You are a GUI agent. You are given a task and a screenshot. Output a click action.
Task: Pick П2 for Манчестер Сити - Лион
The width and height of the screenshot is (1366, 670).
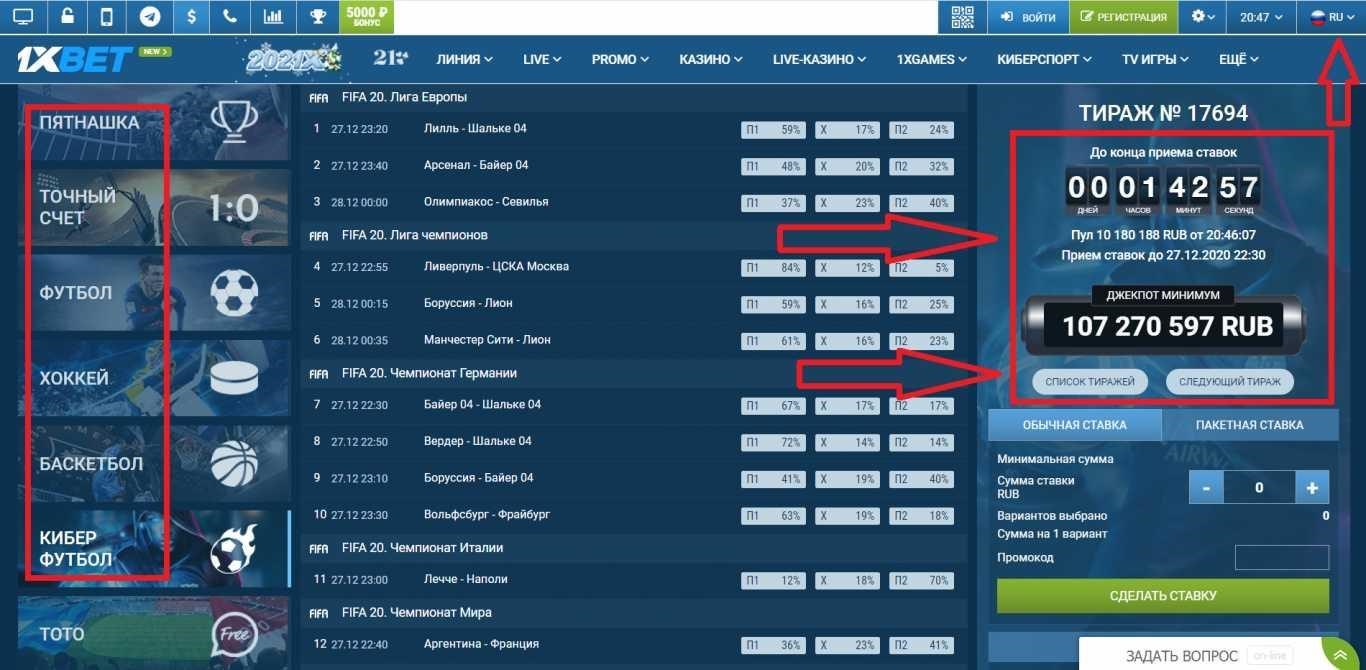point(921,341)
